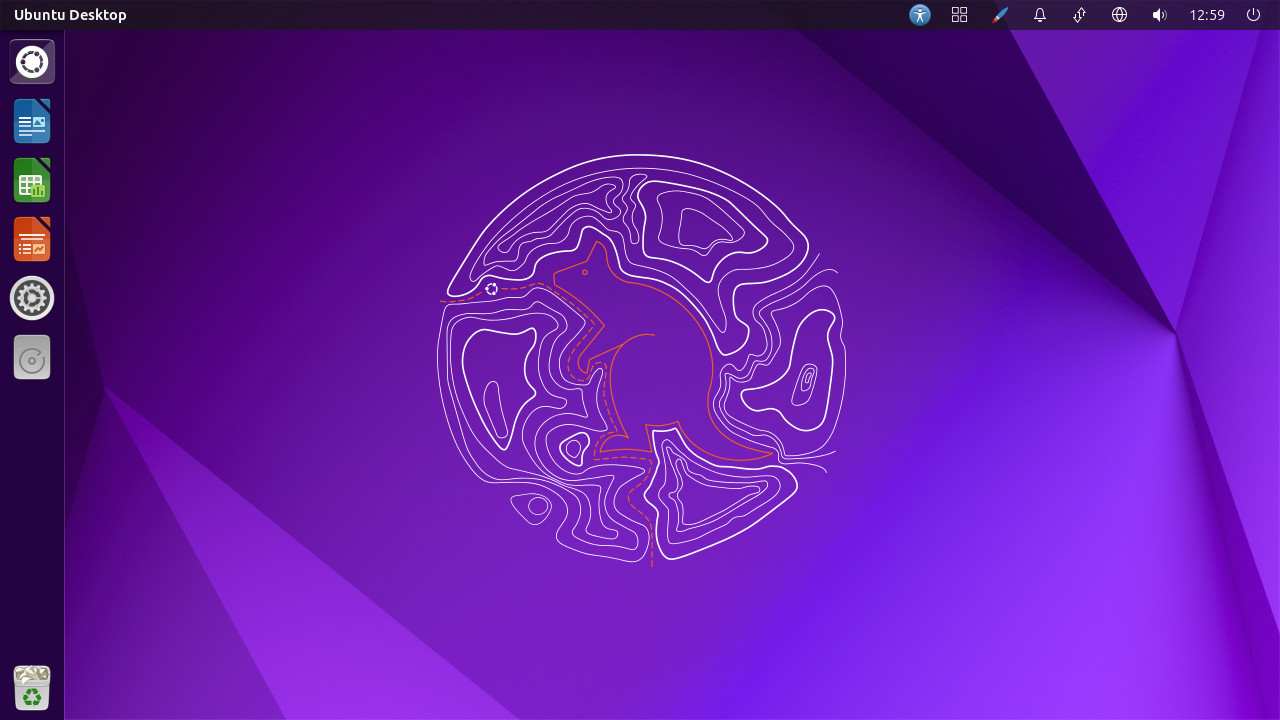Open the Trash from the dock
1280x720 pixels.
coord(31,687)
